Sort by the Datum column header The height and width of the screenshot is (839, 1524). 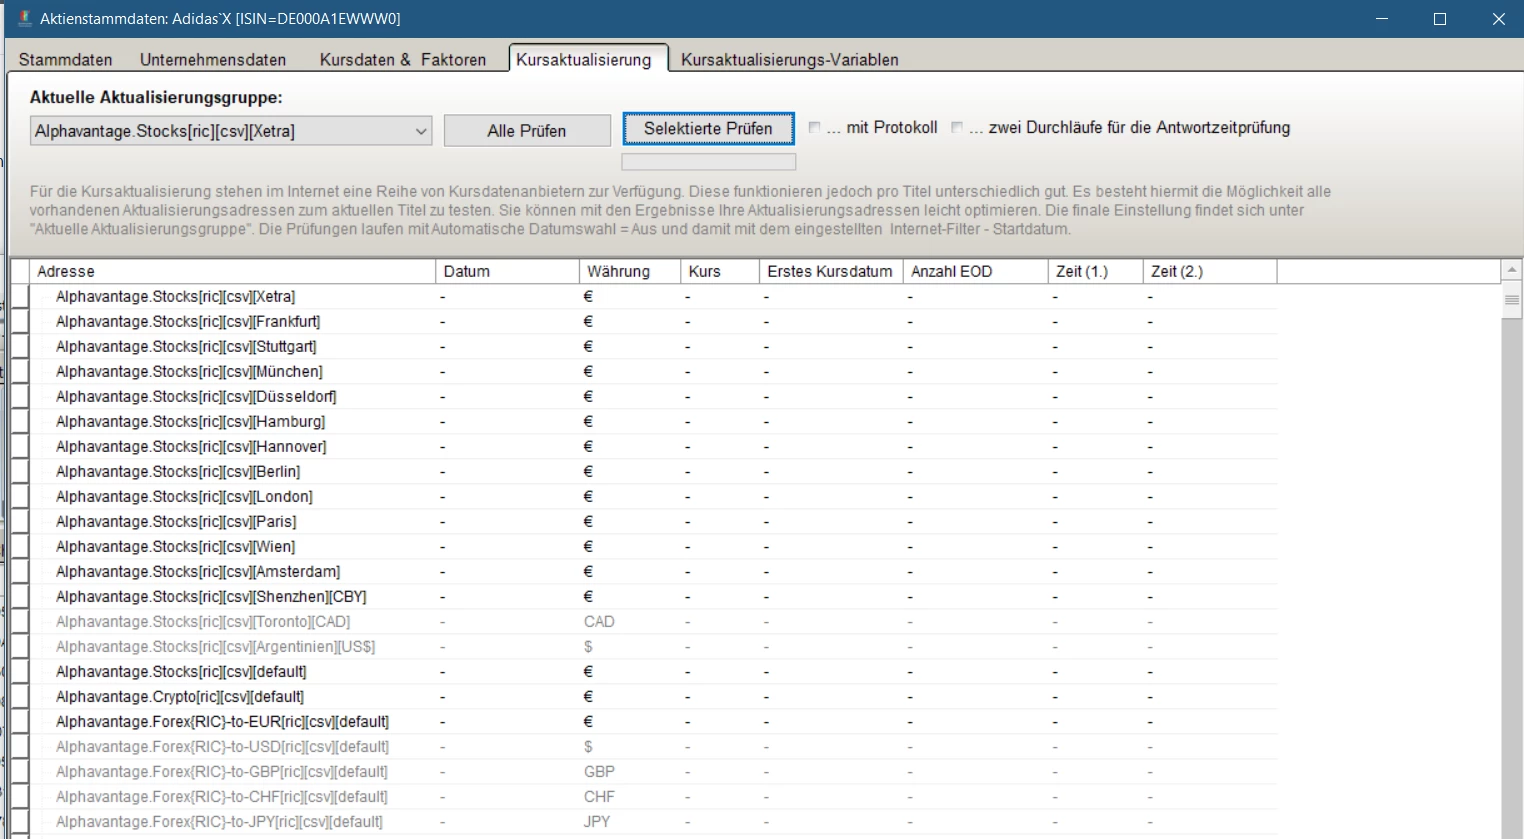click(507, 271)
